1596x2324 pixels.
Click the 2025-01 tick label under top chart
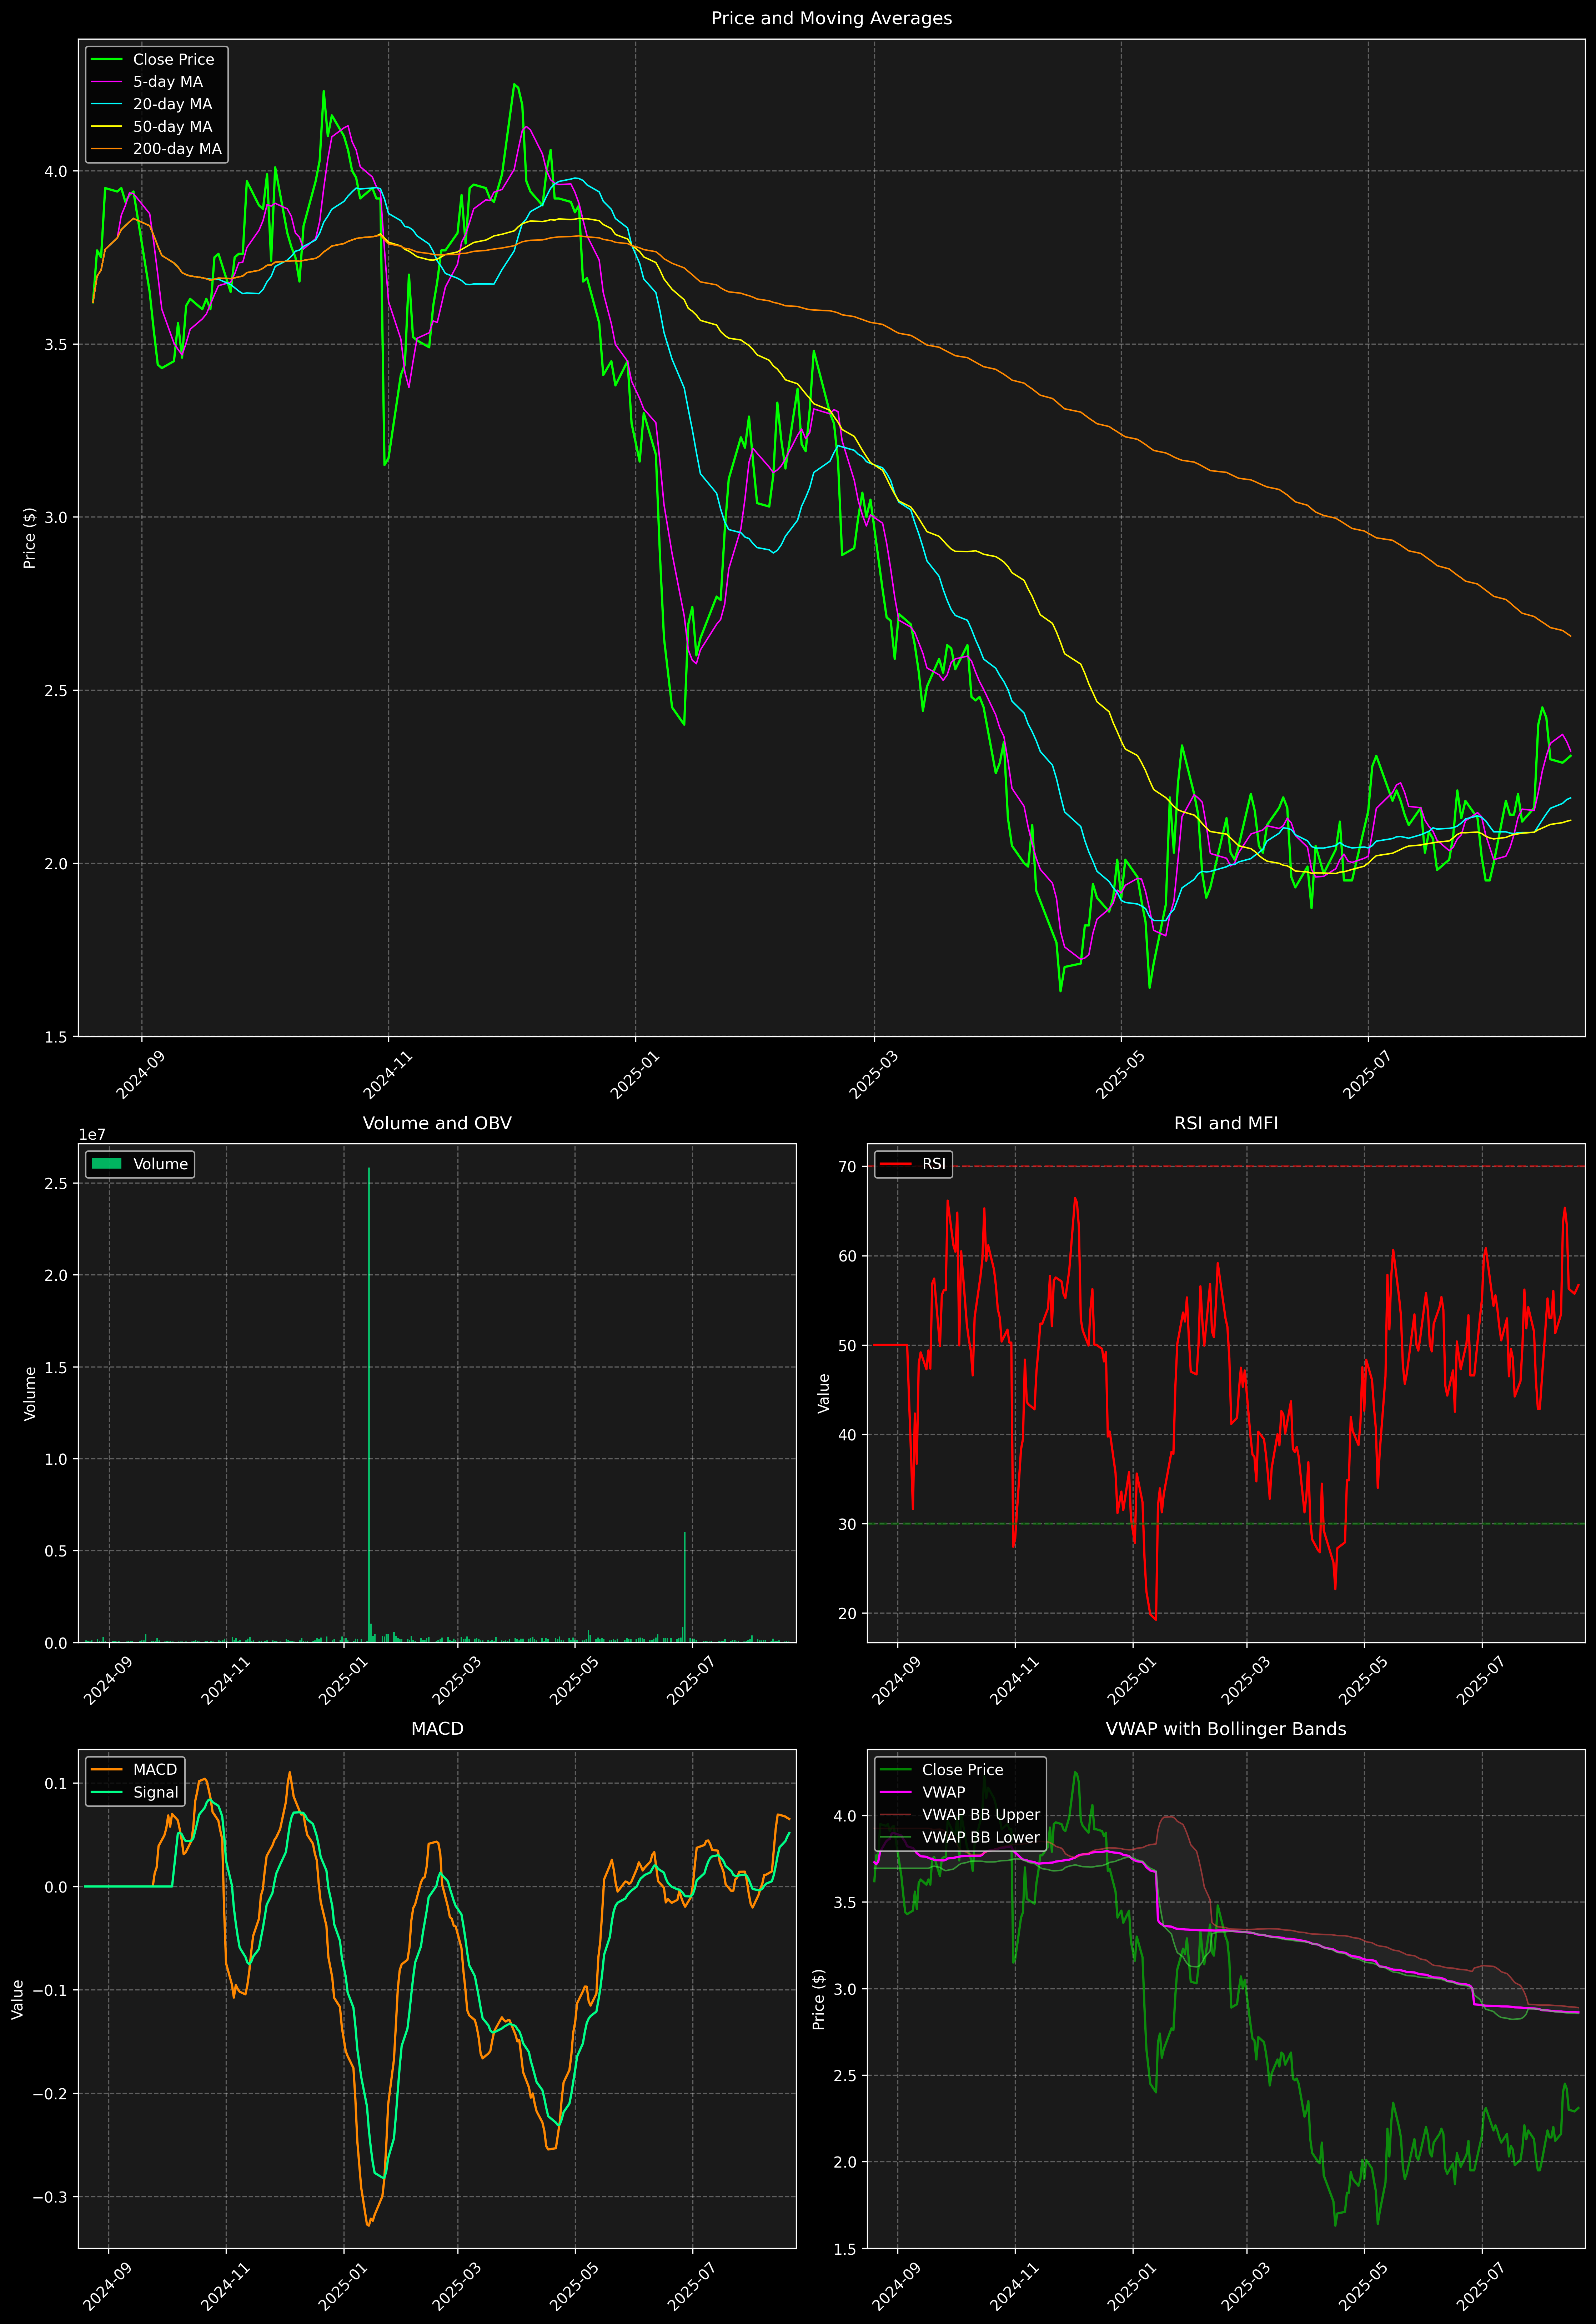[634, 1075]
